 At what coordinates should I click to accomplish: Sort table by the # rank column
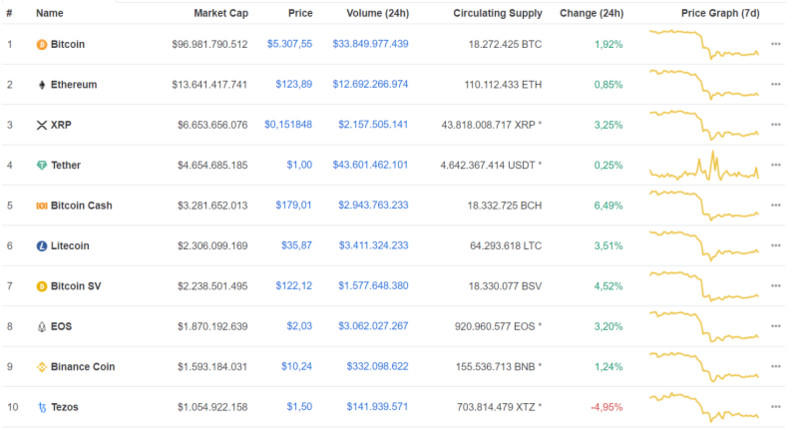pyautogui.click(x=9, y=13)
